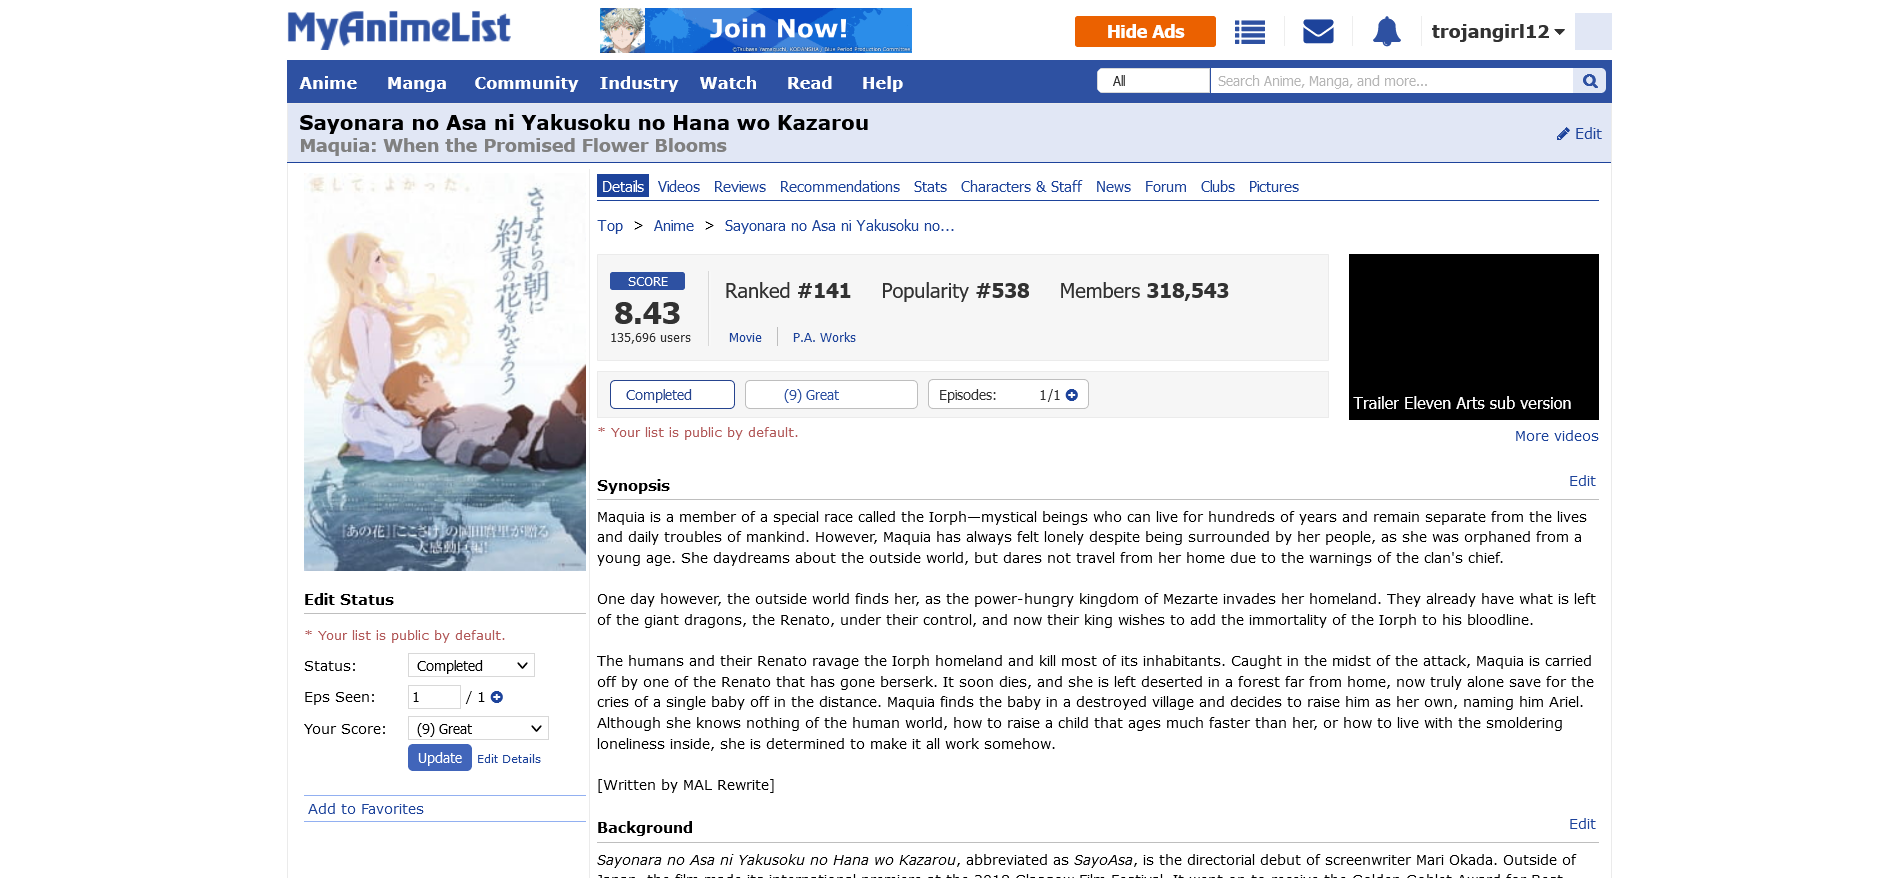Open notifications bell icon
Viewport: 1898px width, 878px height.
1386,32
